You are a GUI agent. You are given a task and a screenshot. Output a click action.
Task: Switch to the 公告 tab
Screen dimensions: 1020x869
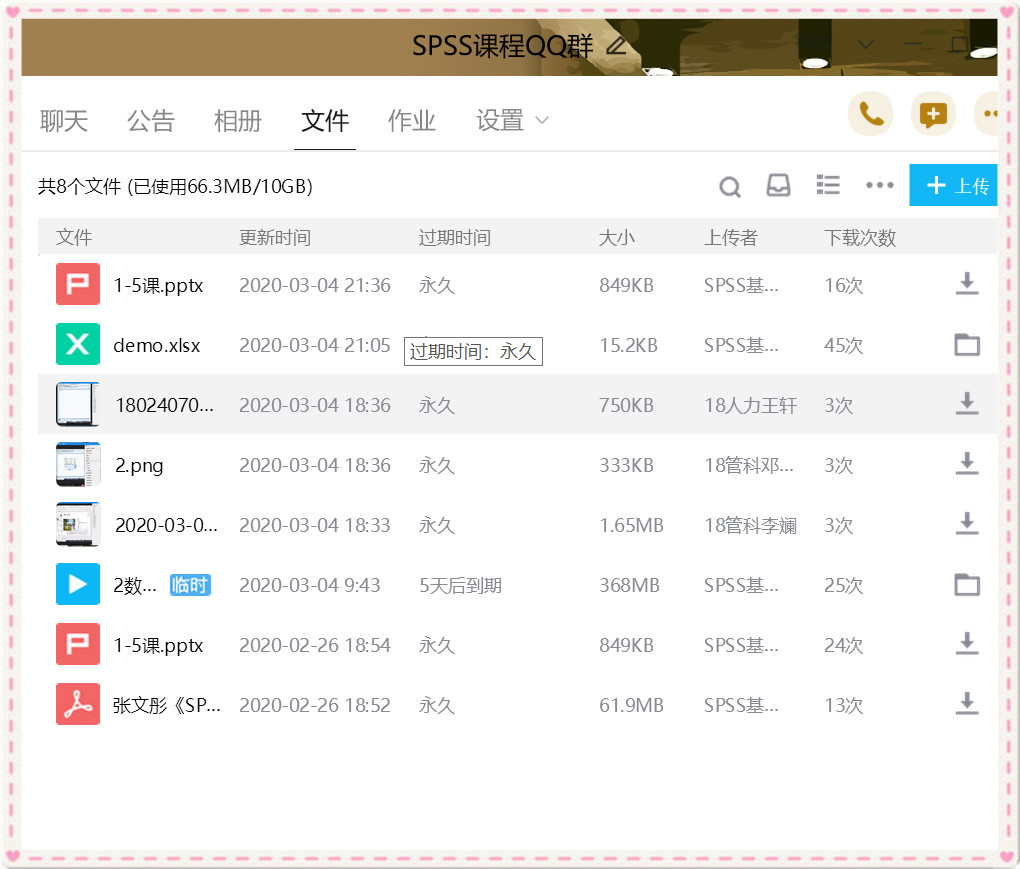151,121
